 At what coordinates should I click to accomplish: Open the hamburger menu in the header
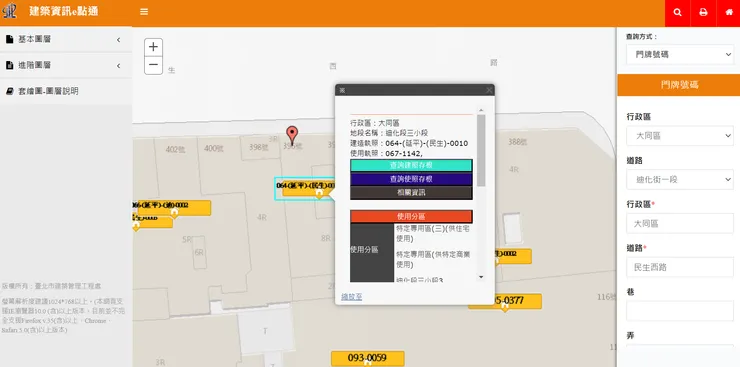pyautogui.click(x=144, y=12)
